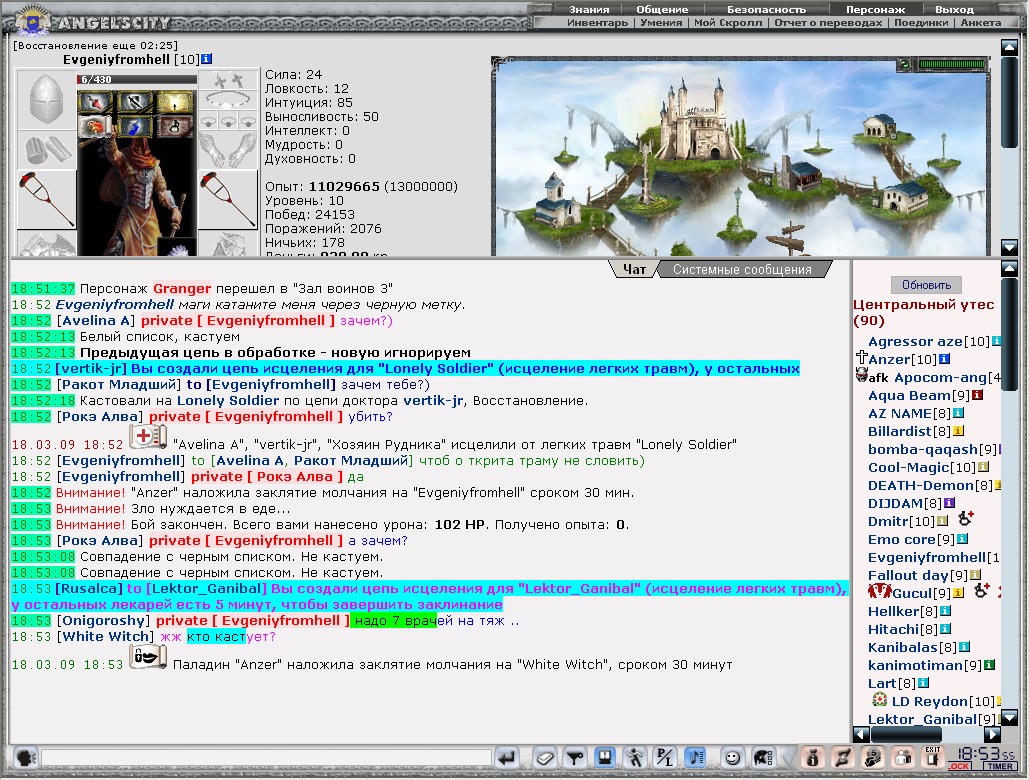Image resolution: width=1029 pixels, height=780 pixels.
Task: Click the blue potion effect icon on avatar
Action: point(136,126)
